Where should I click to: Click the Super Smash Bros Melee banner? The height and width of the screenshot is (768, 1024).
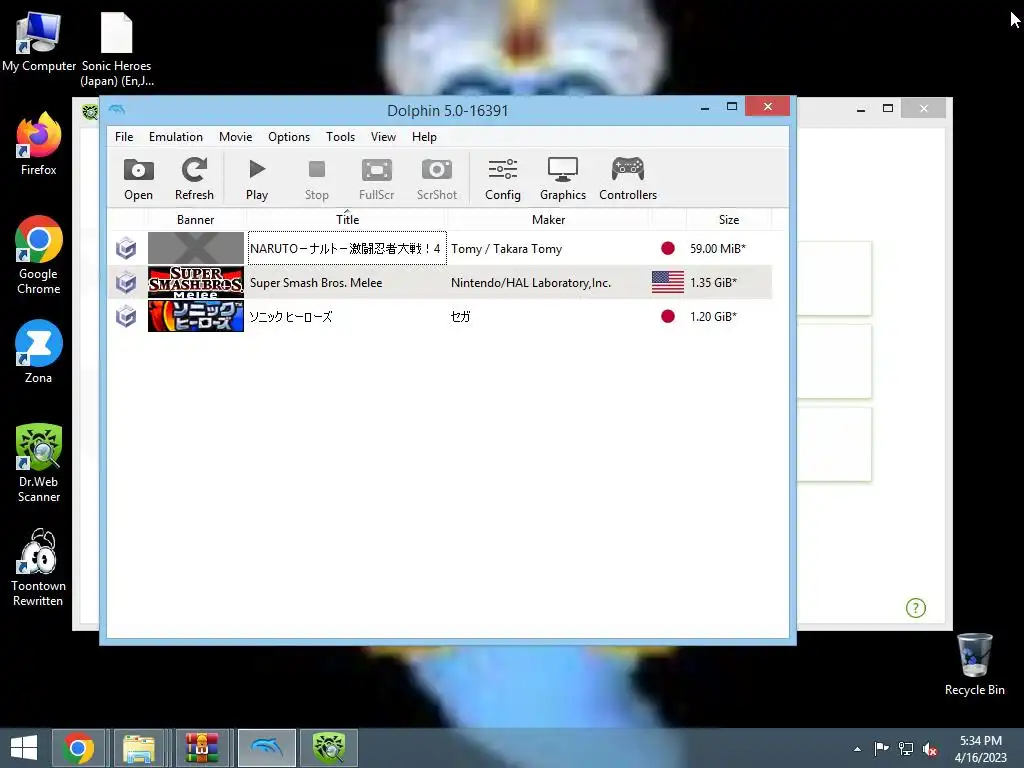195,282
